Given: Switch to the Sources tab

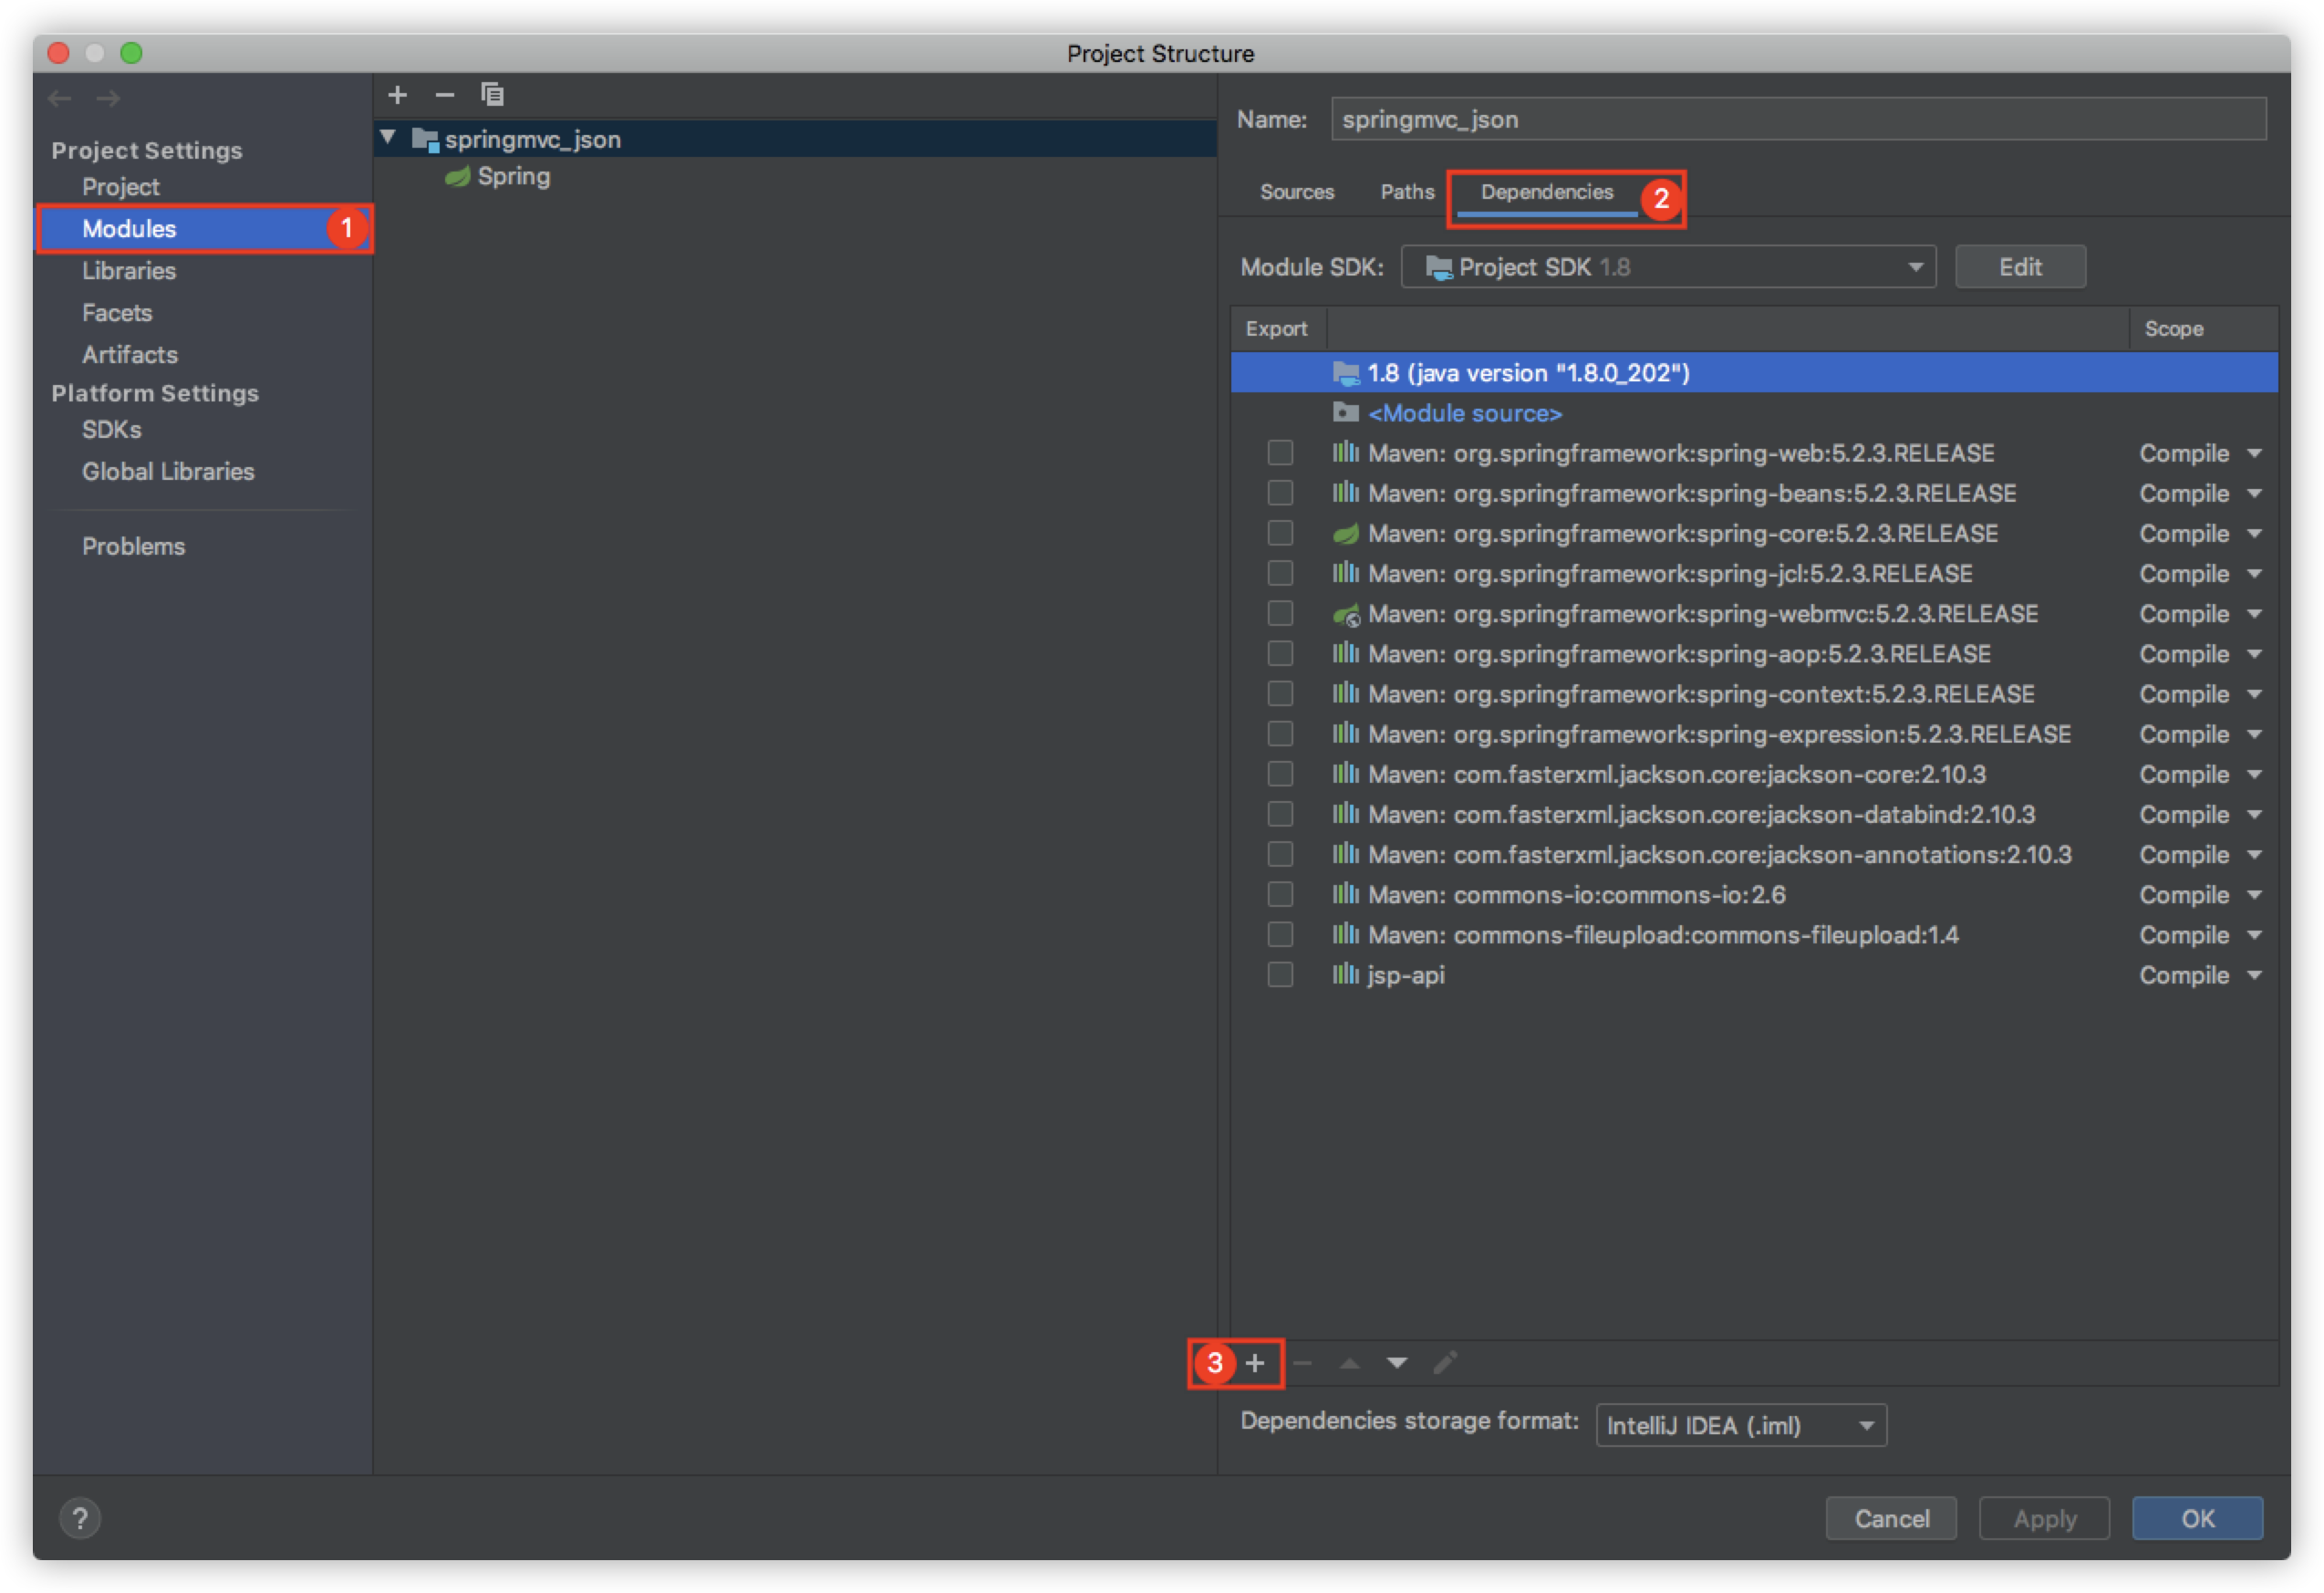Looking at the screenshot, I should [1296, 192].
